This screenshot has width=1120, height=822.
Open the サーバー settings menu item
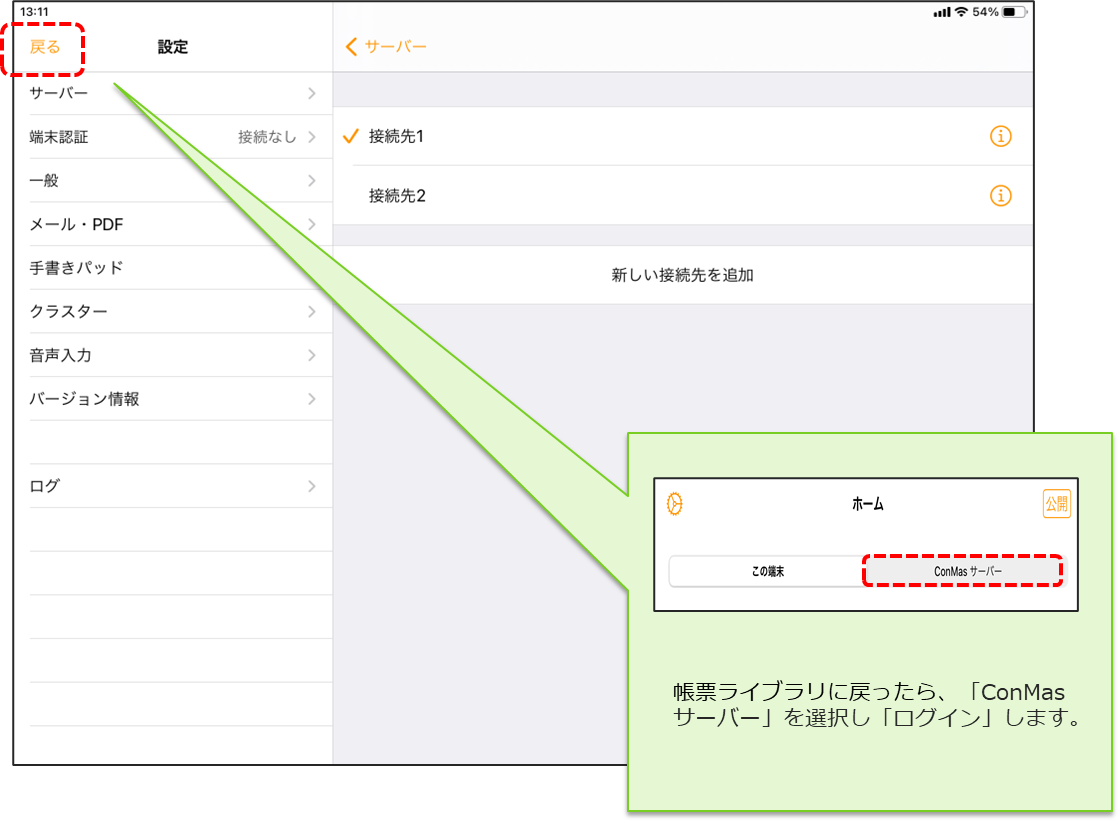tap(172, 94)
